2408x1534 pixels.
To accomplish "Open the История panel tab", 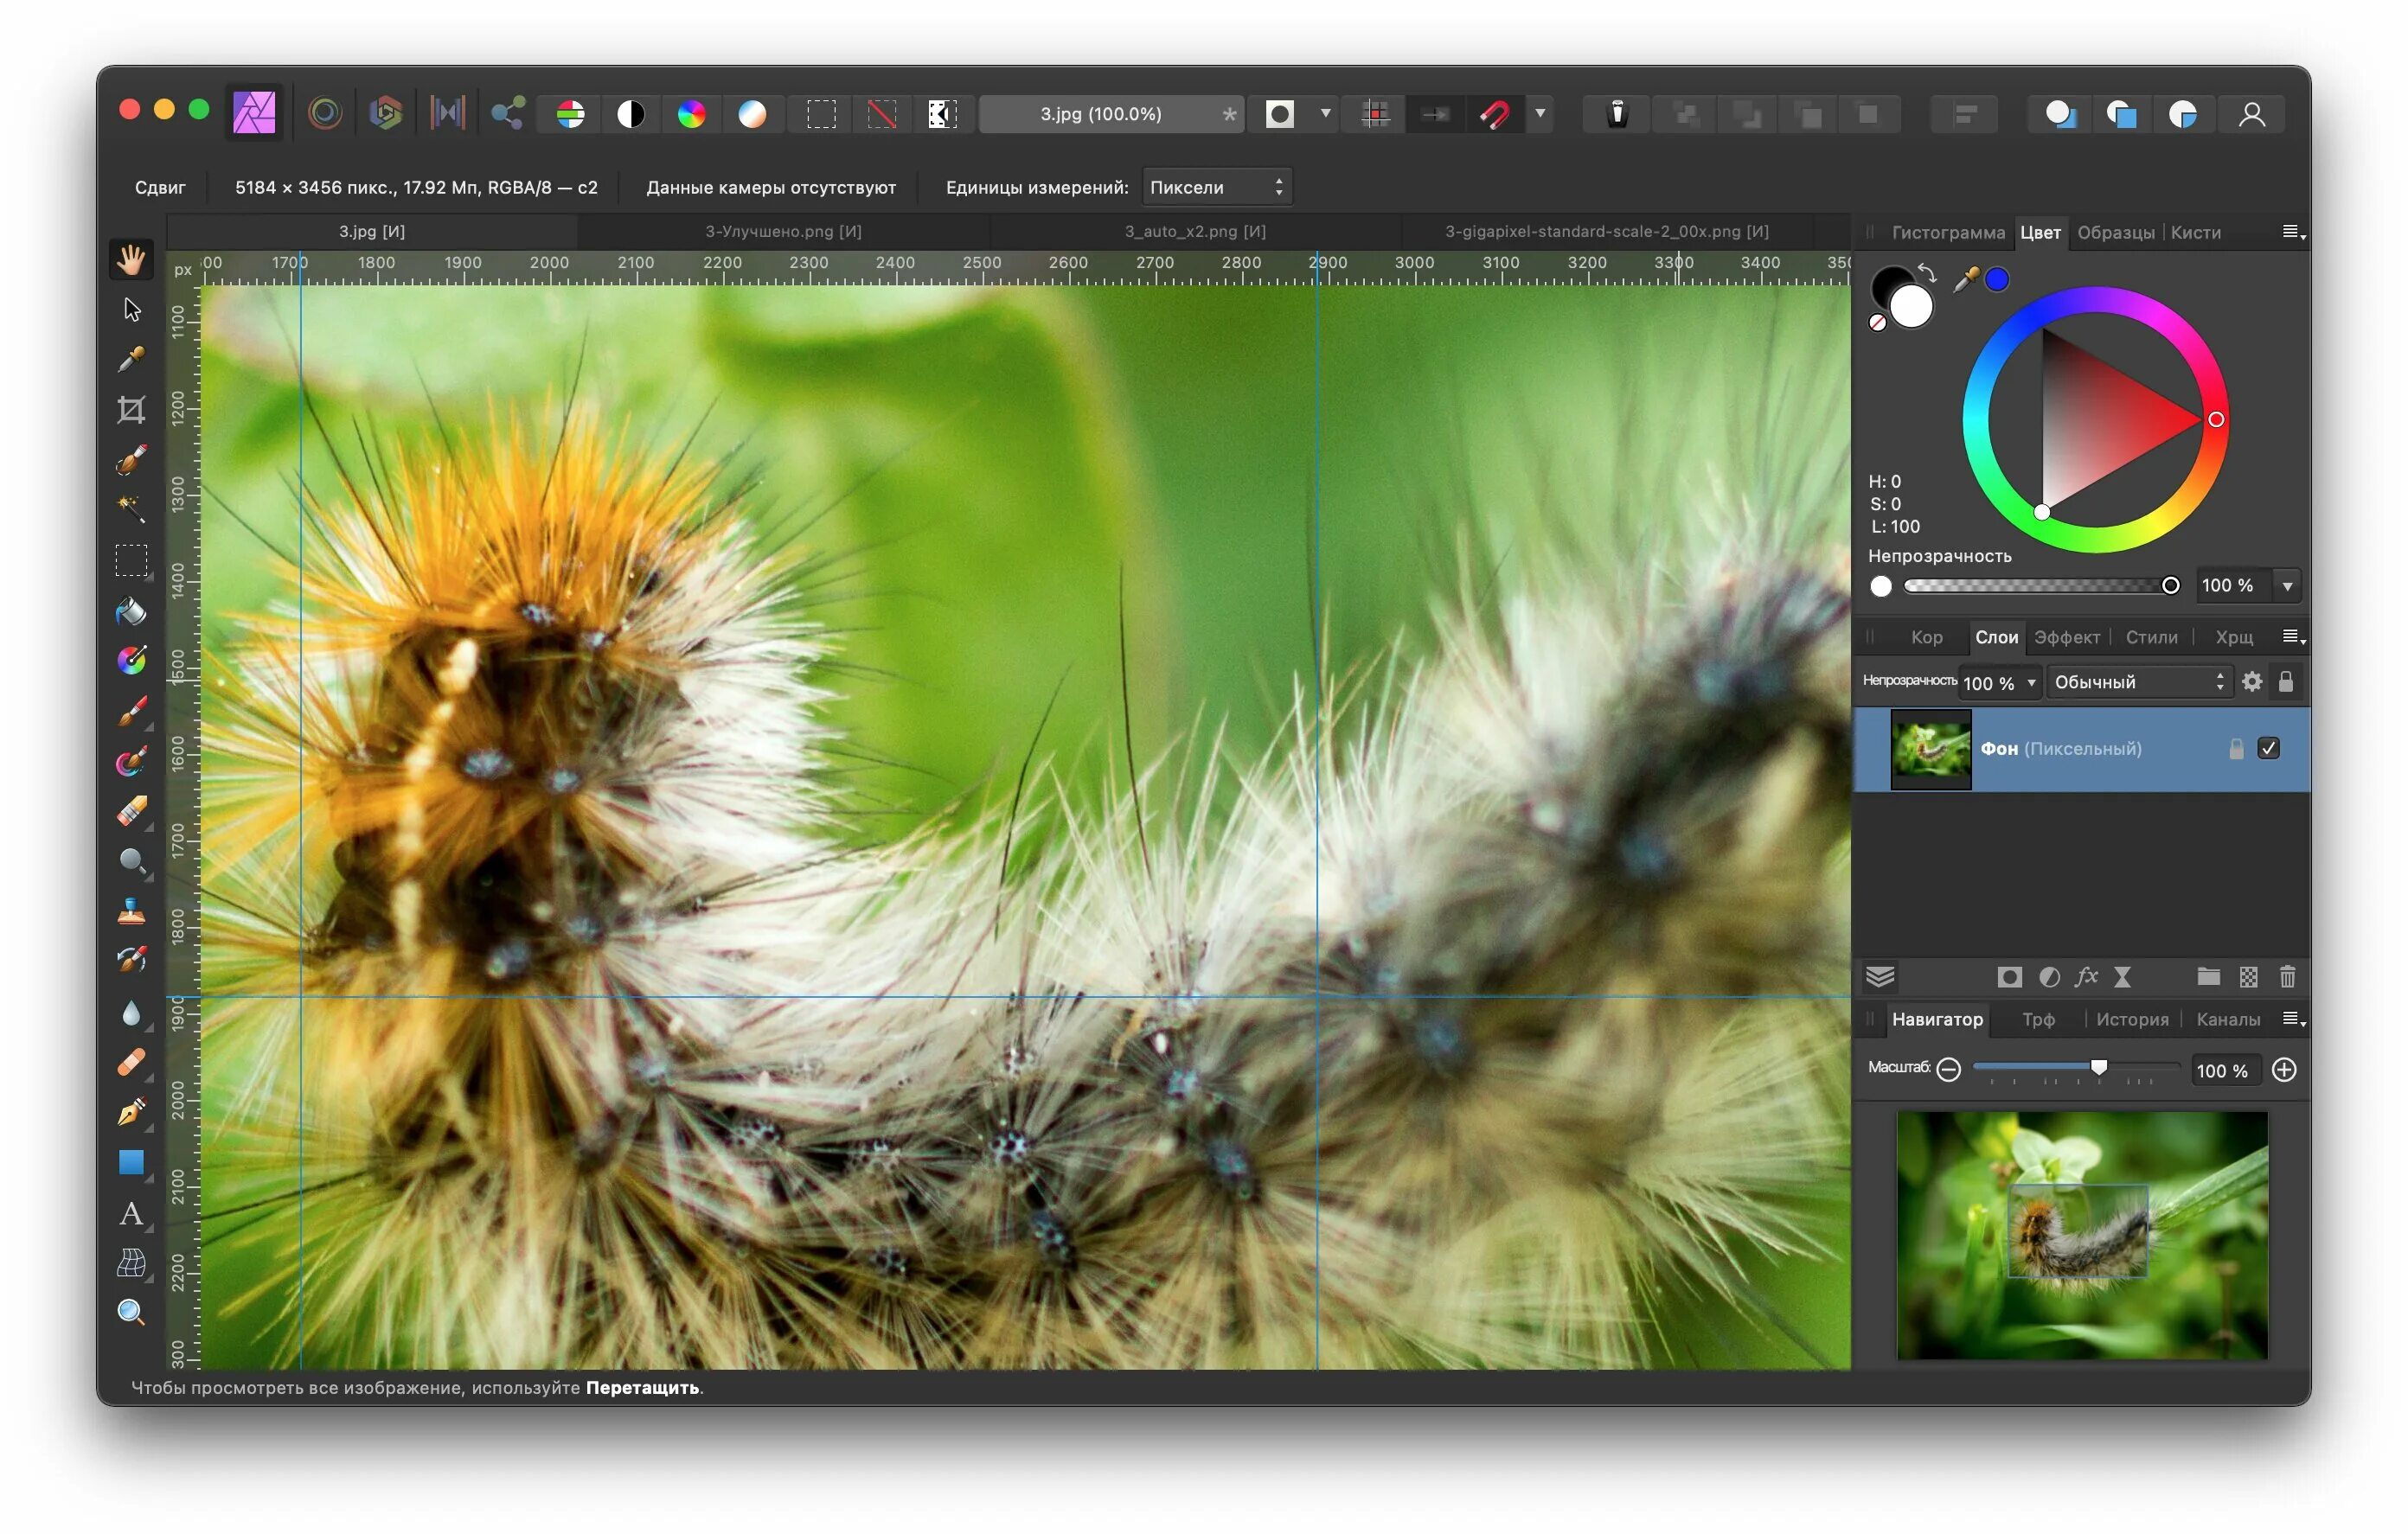I will point(2131,1019).
